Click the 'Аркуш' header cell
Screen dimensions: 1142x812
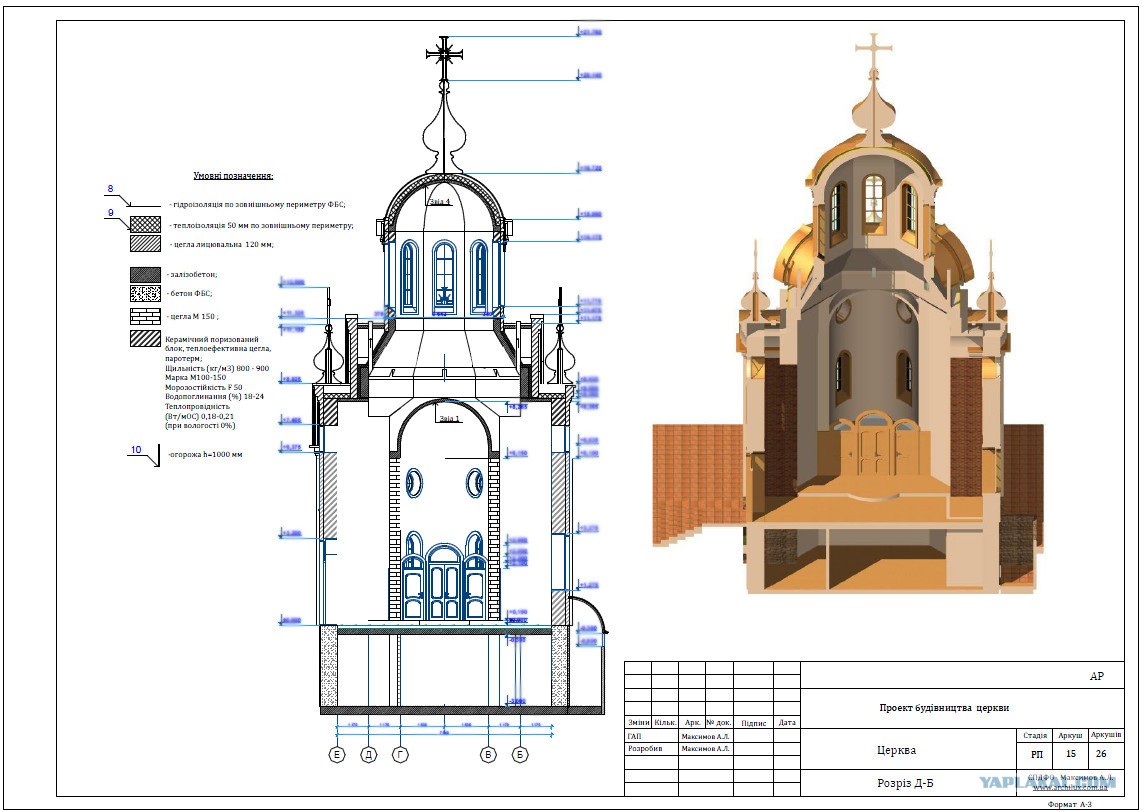tap(1070, 736)
